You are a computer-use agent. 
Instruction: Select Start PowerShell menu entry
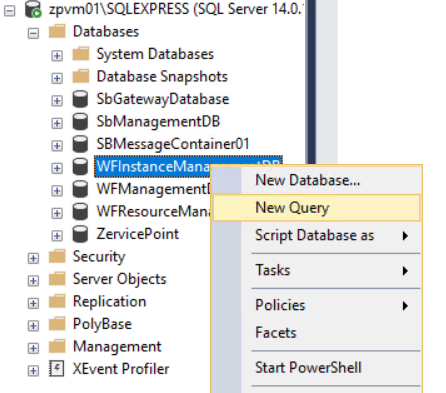click(317, 368)
